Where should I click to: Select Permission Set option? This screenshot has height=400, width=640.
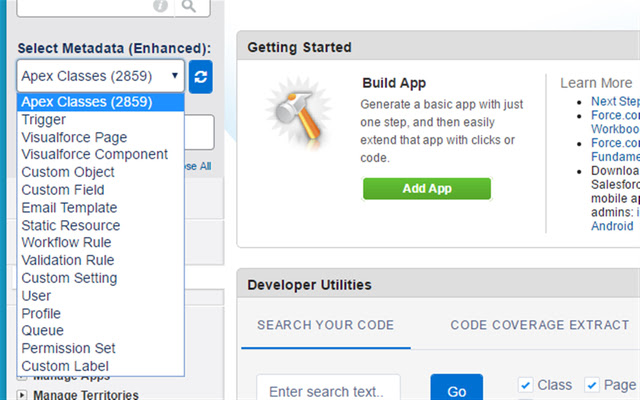[x=68, y=348]
